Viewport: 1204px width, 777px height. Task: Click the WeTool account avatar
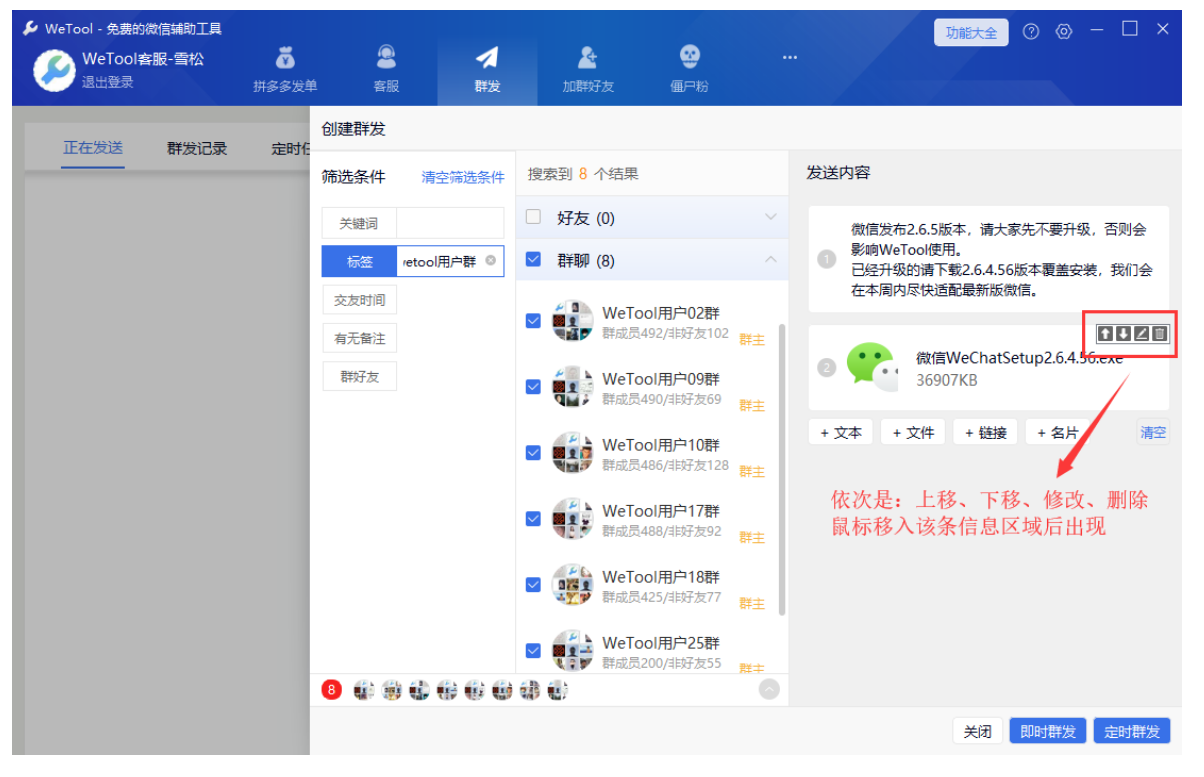point(54,69)
